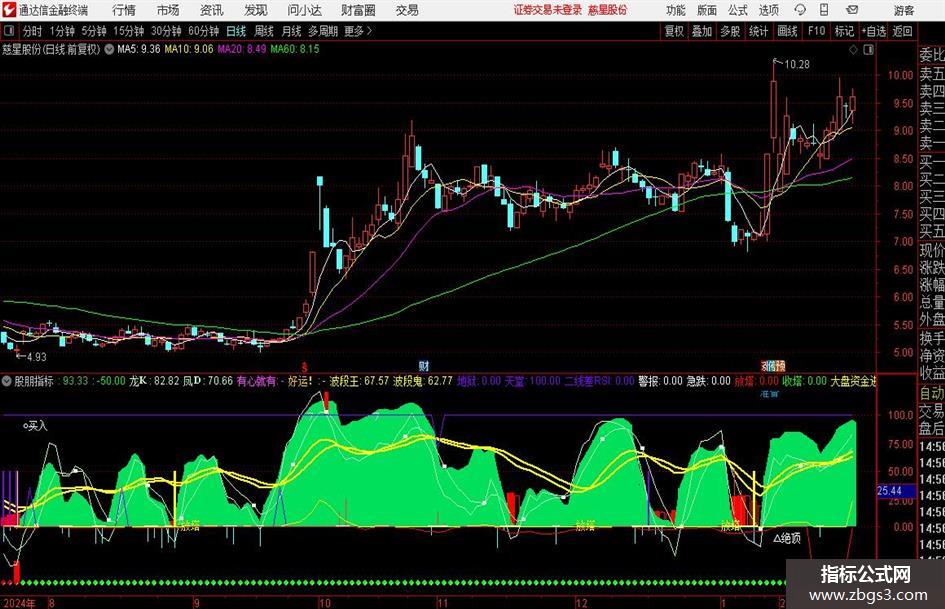The width and height of the screenshot is (945, 609).
Task: Open the F10 company info
Action: [x=816, y=31]
